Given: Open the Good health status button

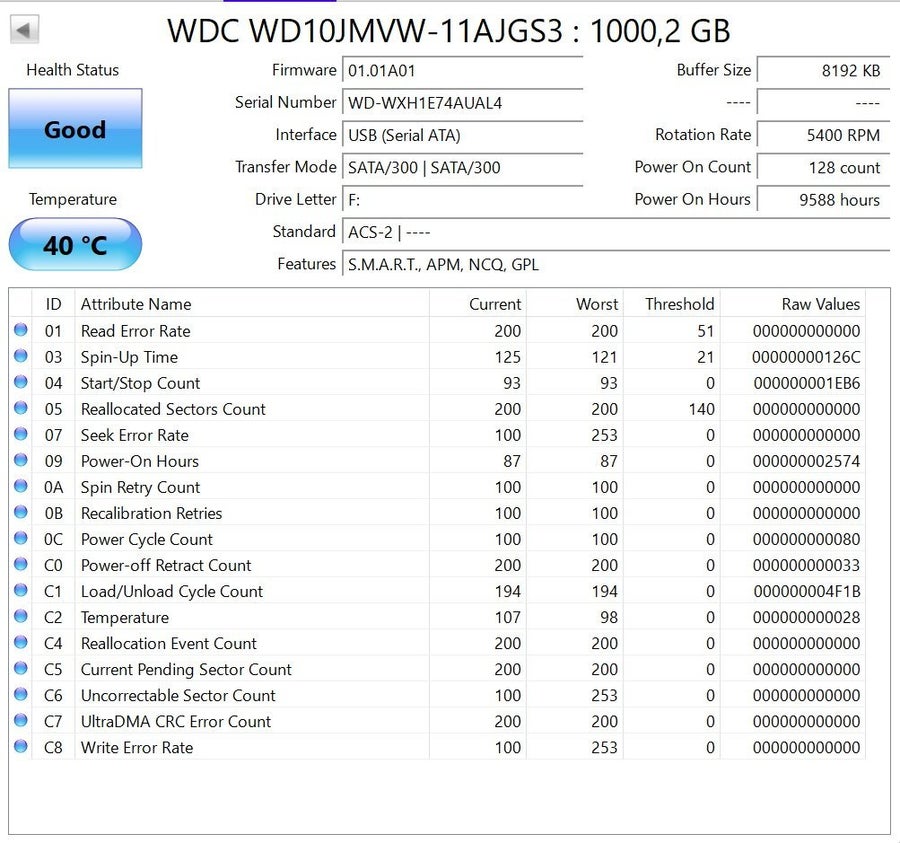Looking at the screenshot, I should 75,129.
